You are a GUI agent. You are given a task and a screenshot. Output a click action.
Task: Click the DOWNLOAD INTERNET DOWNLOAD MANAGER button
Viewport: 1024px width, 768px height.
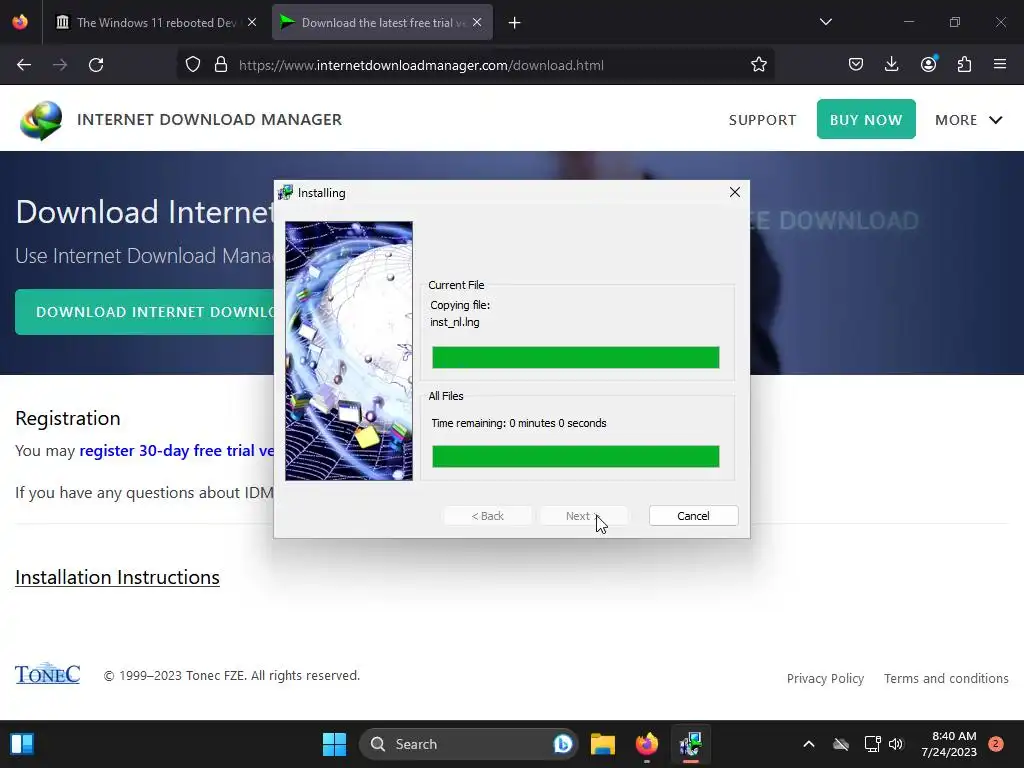point(145,312)
